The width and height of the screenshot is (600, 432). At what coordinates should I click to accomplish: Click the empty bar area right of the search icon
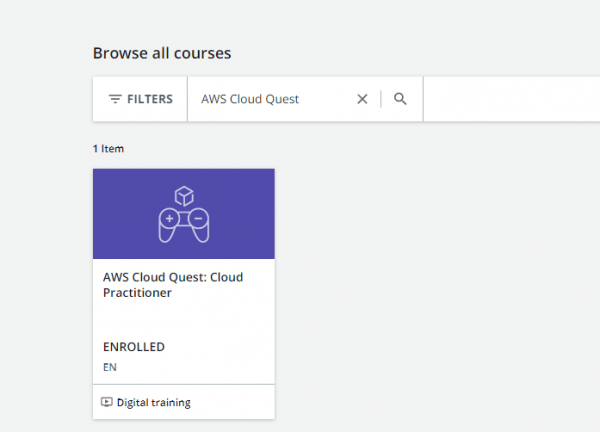point(510,99)
